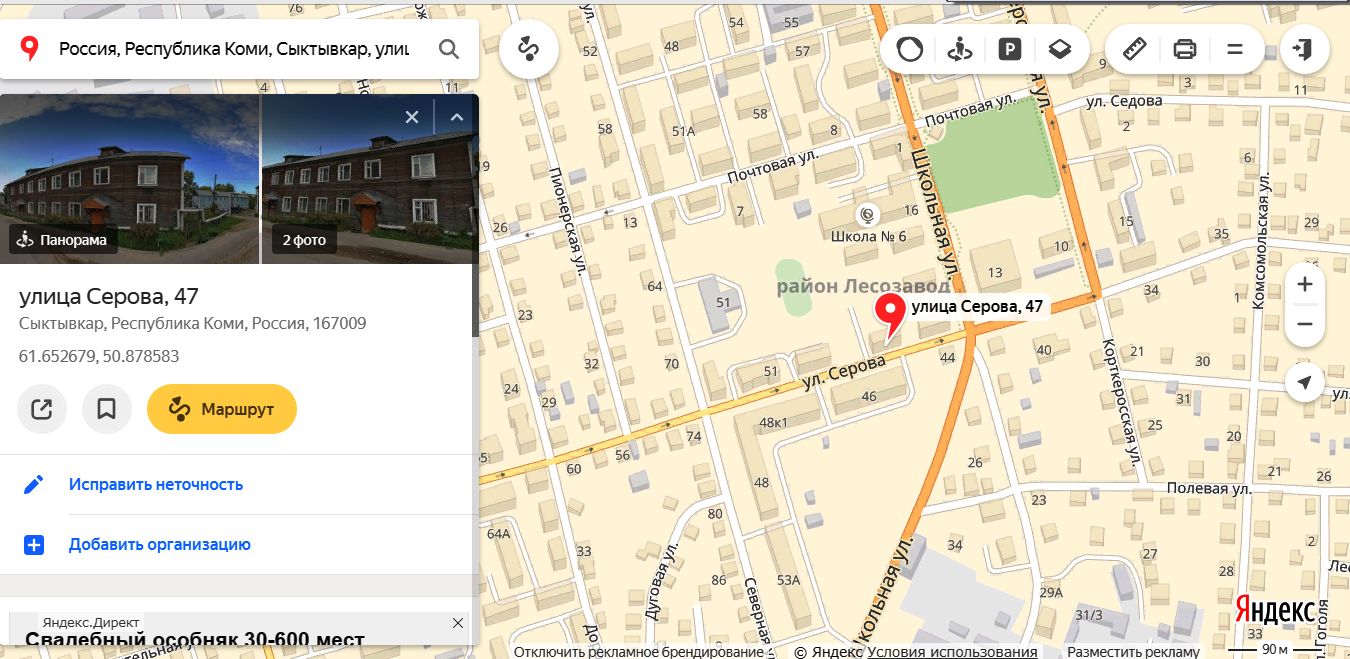Click Исправить неточность link
This screenshot has height=659, width=1350.
[156, 484]
